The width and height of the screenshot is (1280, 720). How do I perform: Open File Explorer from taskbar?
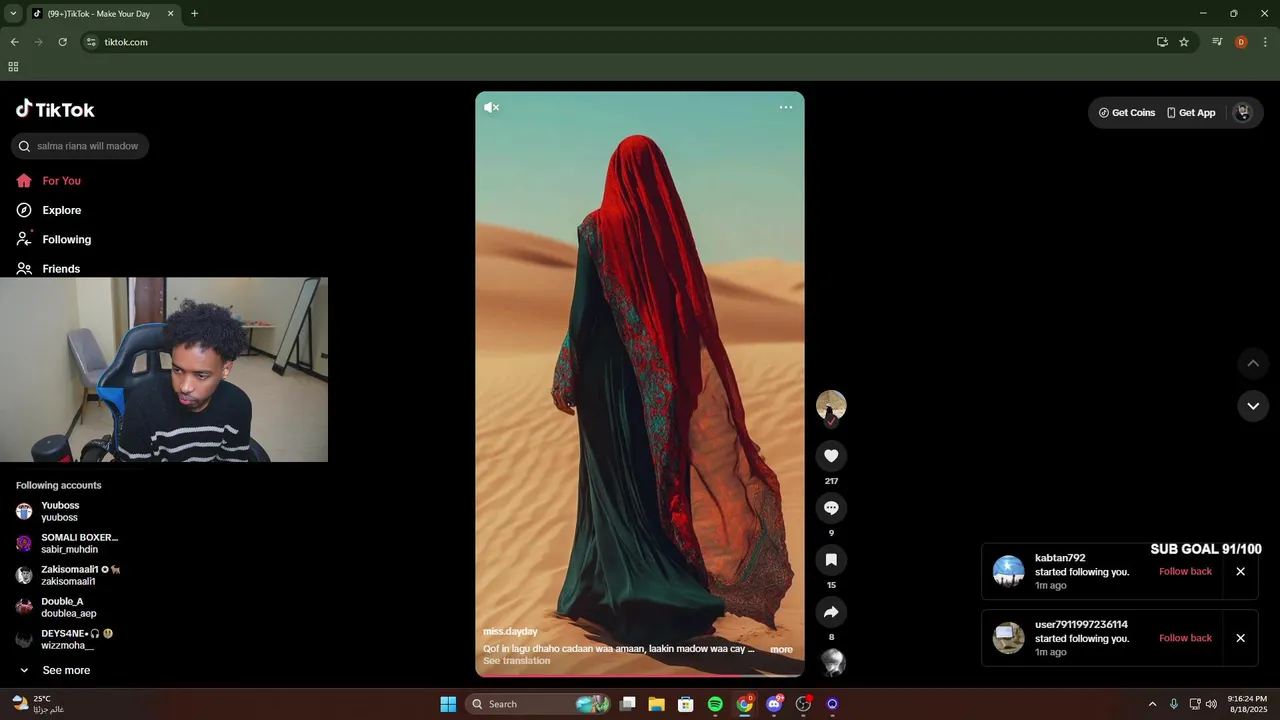tap(657, 704)
